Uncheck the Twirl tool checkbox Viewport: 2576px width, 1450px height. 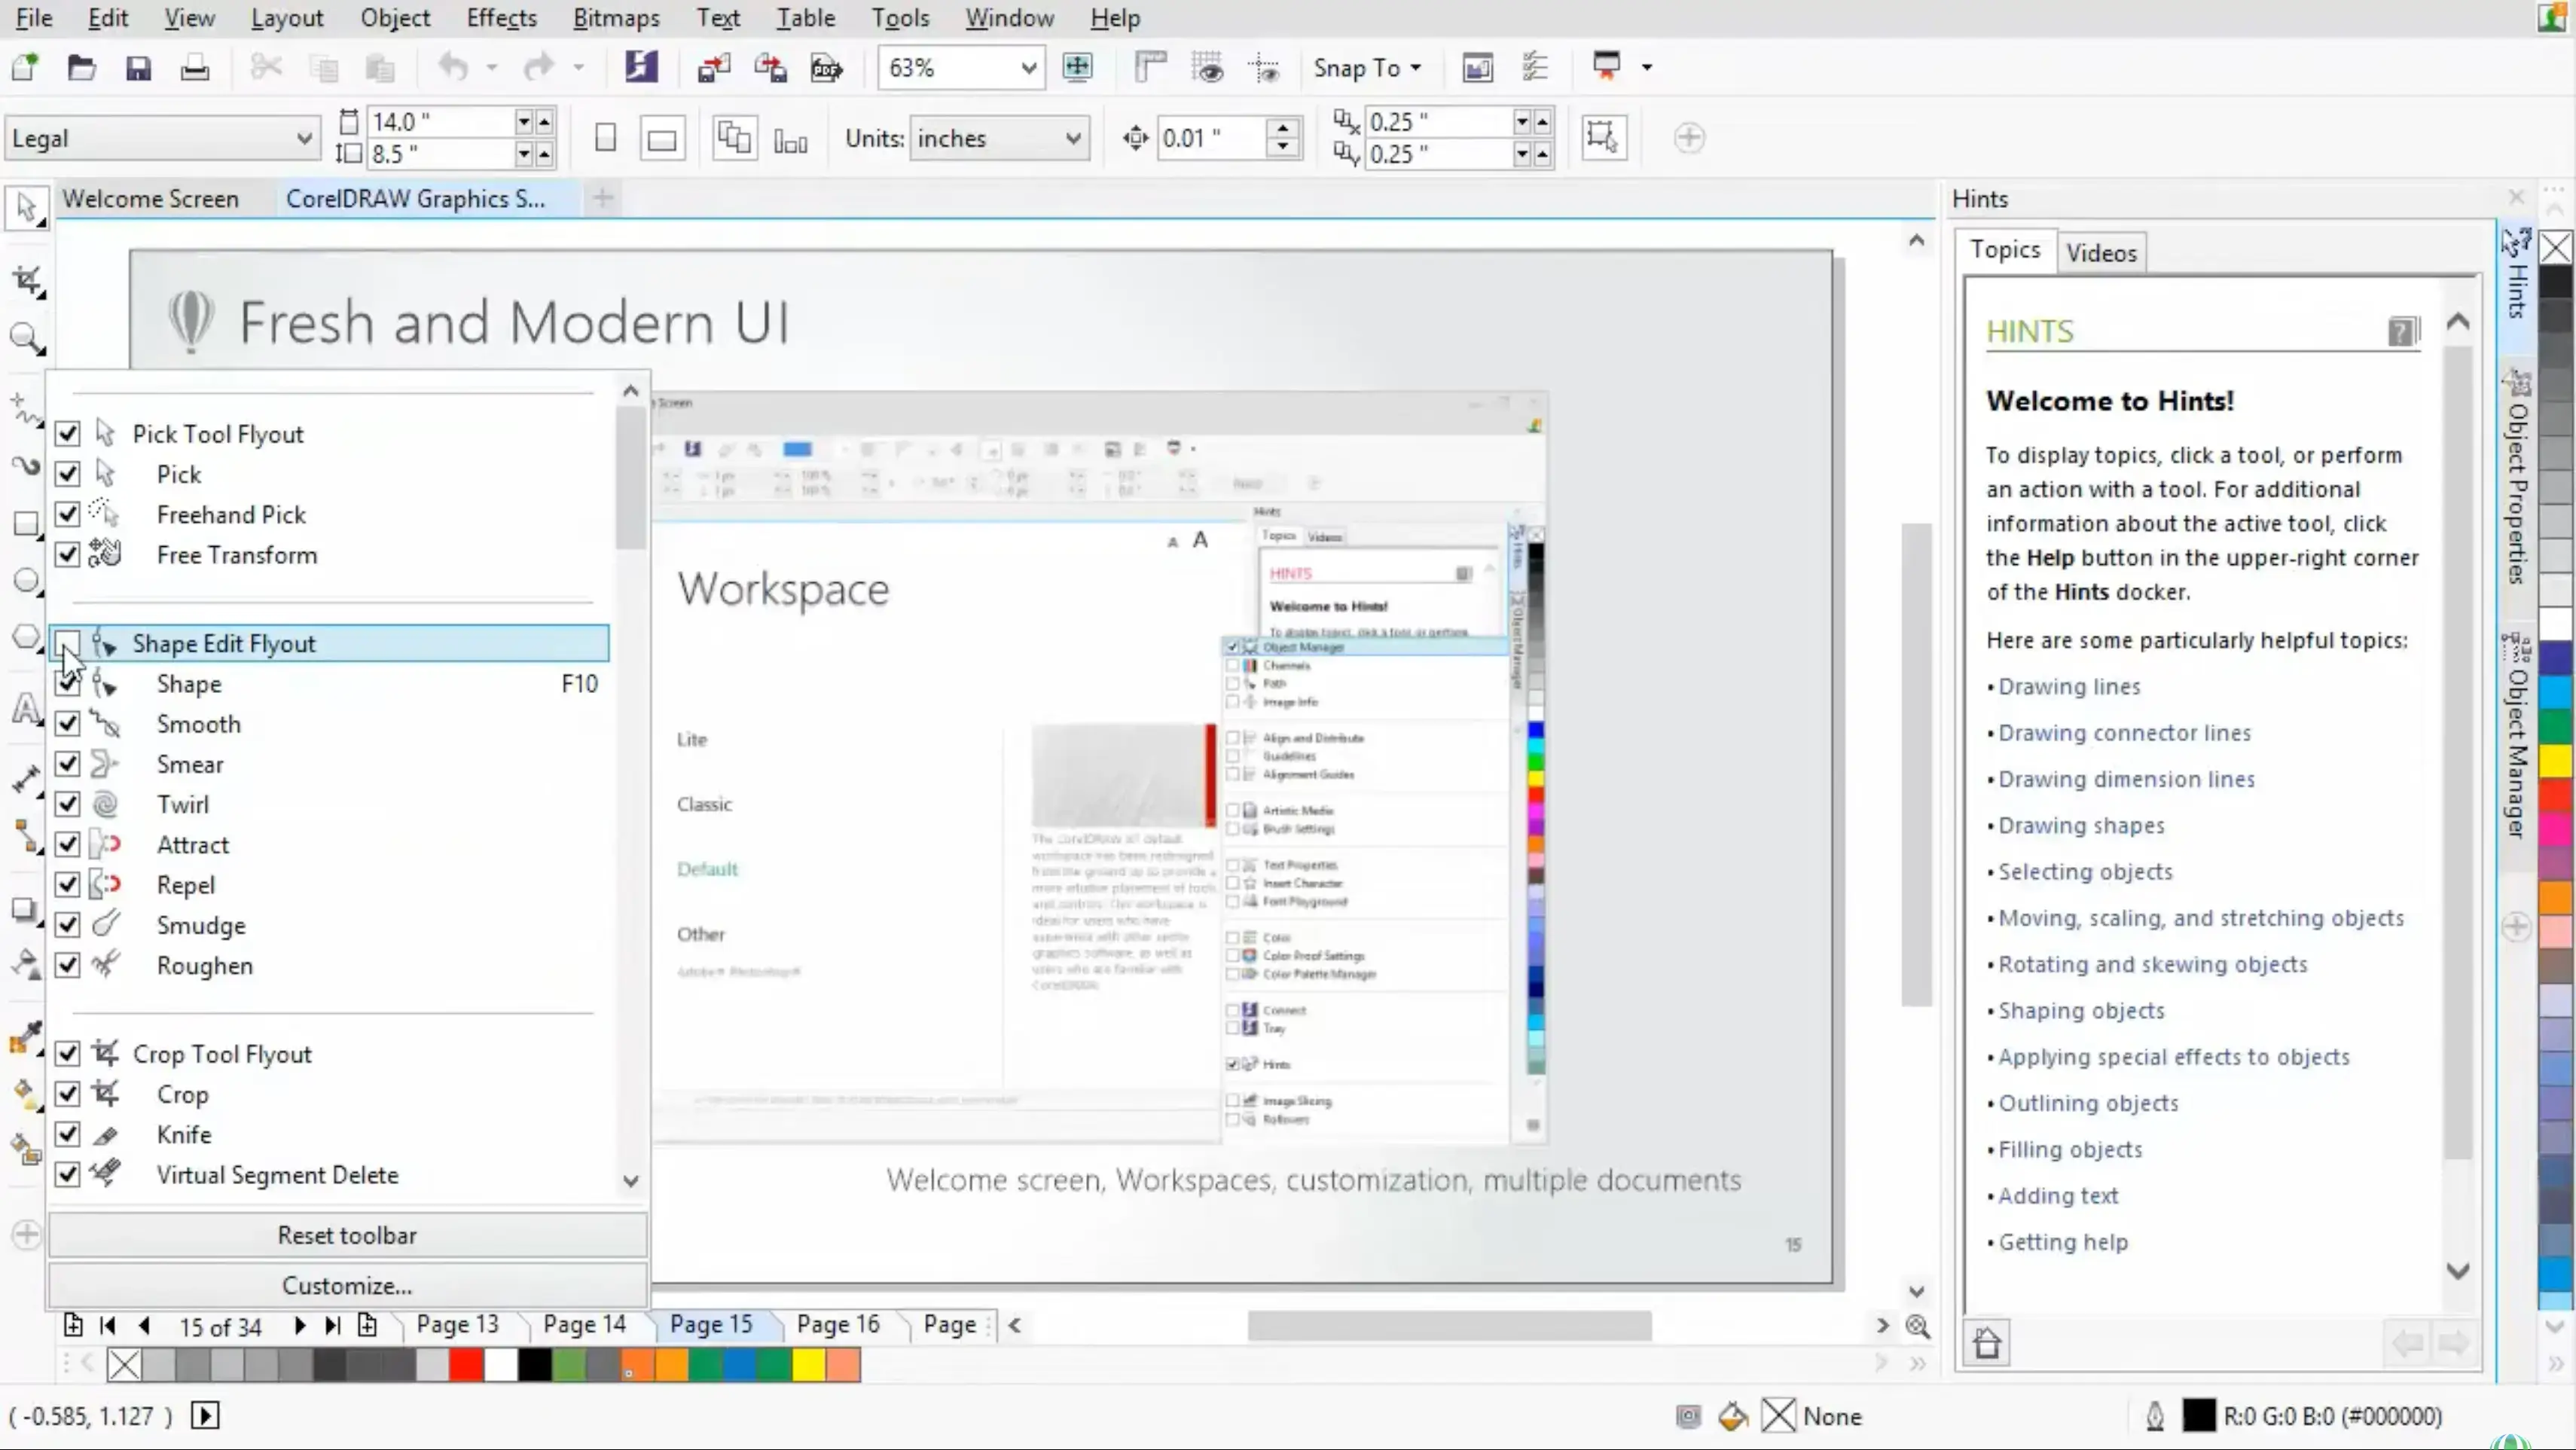point(67,804)
